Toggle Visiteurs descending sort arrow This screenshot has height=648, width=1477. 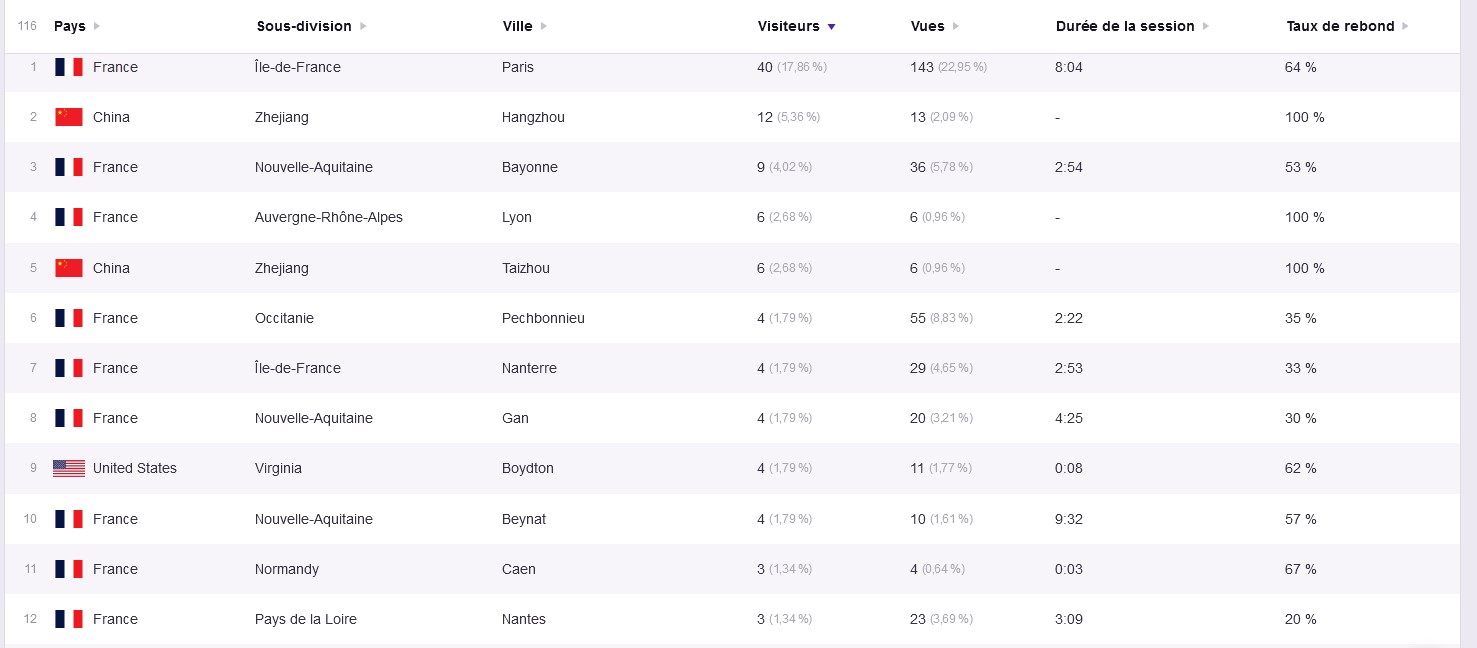coord(832,27)
